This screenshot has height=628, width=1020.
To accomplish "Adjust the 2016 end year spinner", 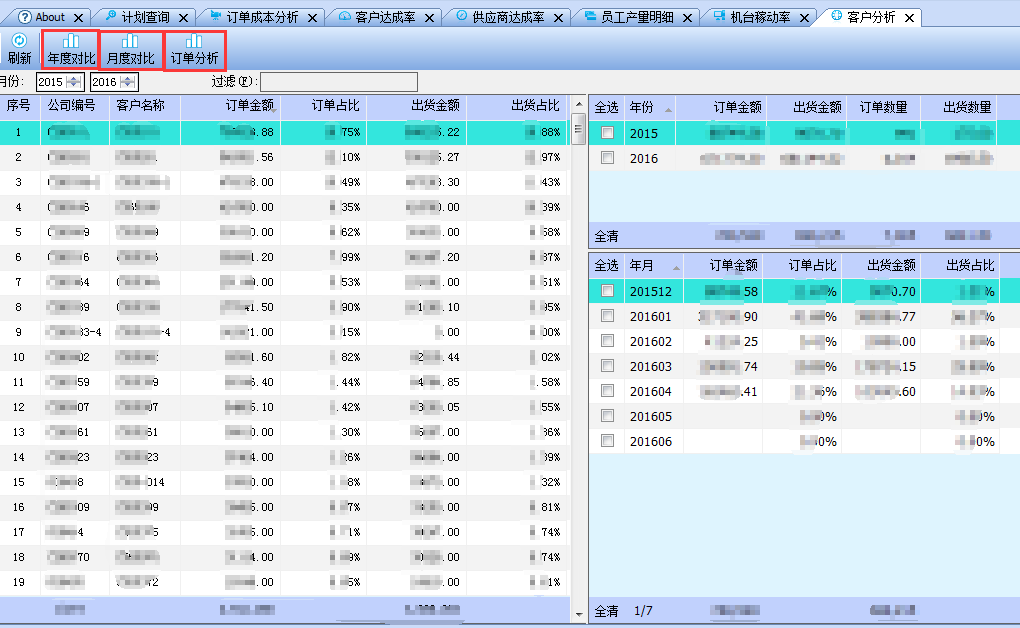I will pyautogui.click(x=129, y=82).
